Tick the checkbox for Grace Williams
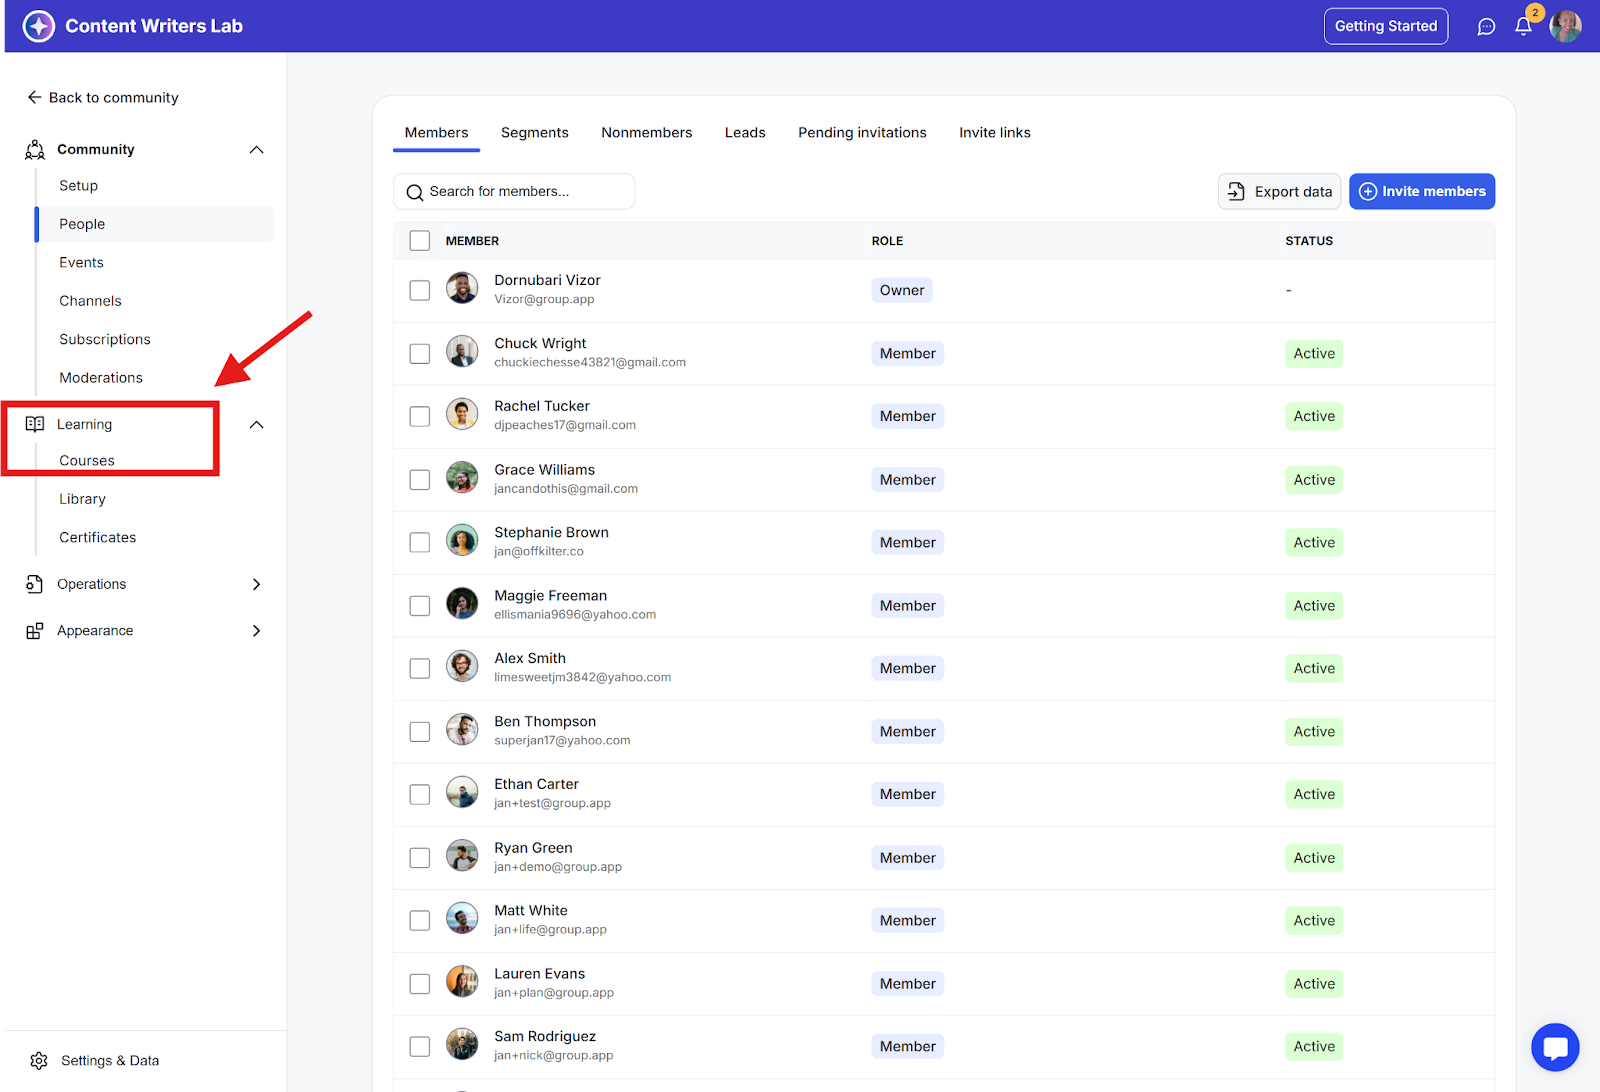The height and width of the screenshot is (1092, 1600). coord(420,480)
